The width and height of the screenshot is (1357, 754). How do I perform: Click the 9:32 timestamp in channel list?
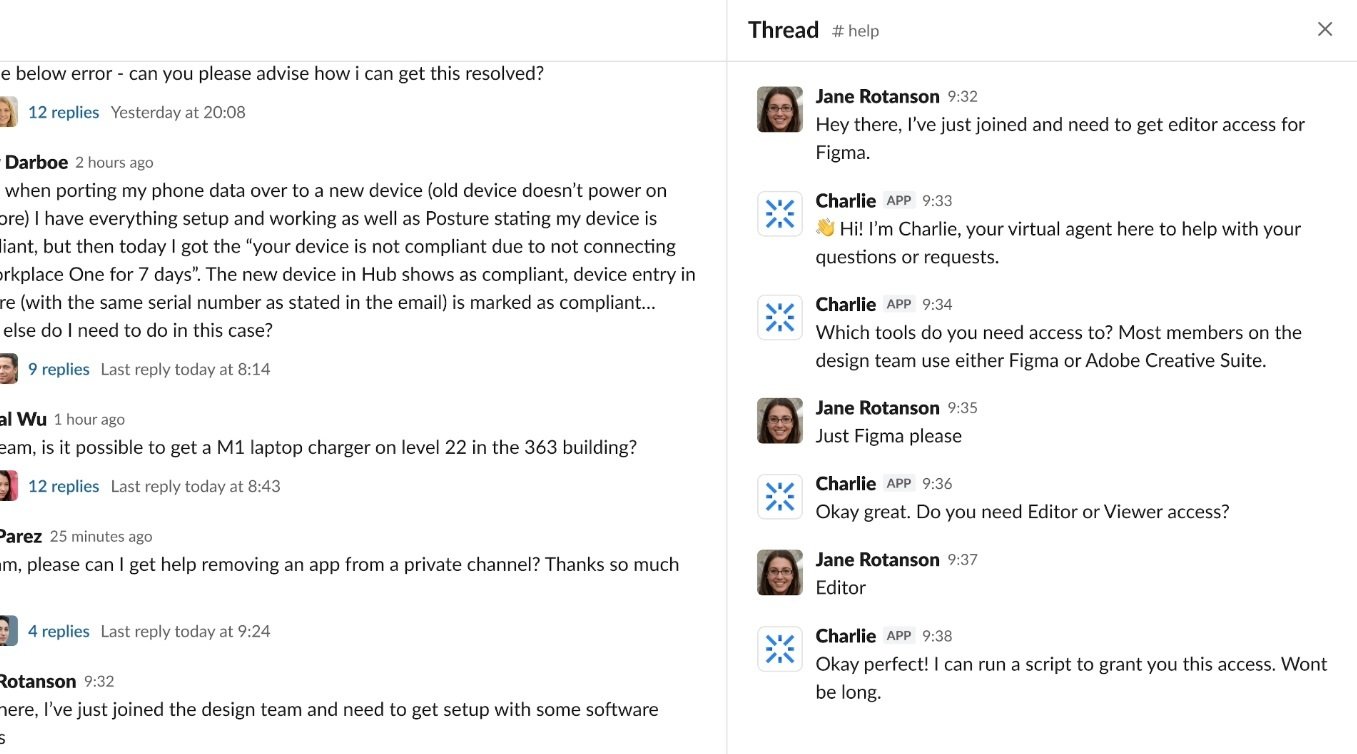click(99, 682)
